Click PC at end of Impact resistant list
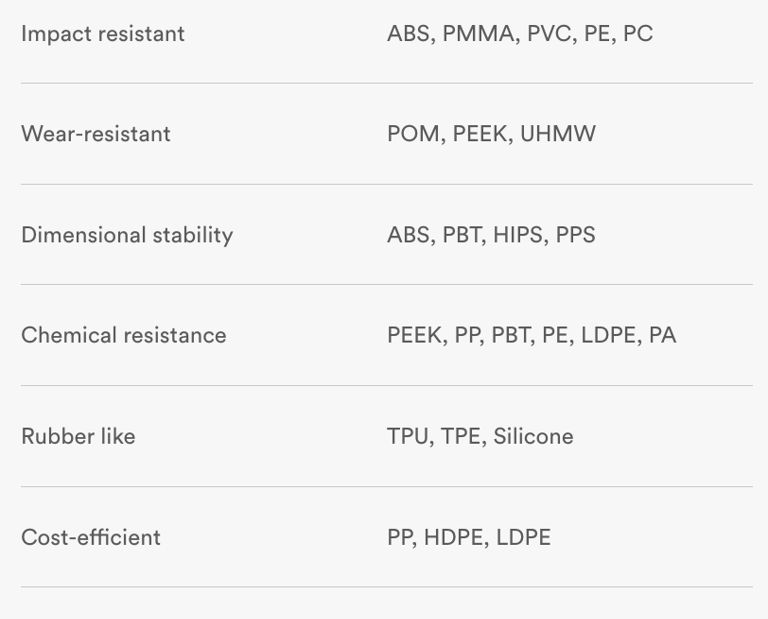Viewport: 768px width, 619px height. coord(638,34)
